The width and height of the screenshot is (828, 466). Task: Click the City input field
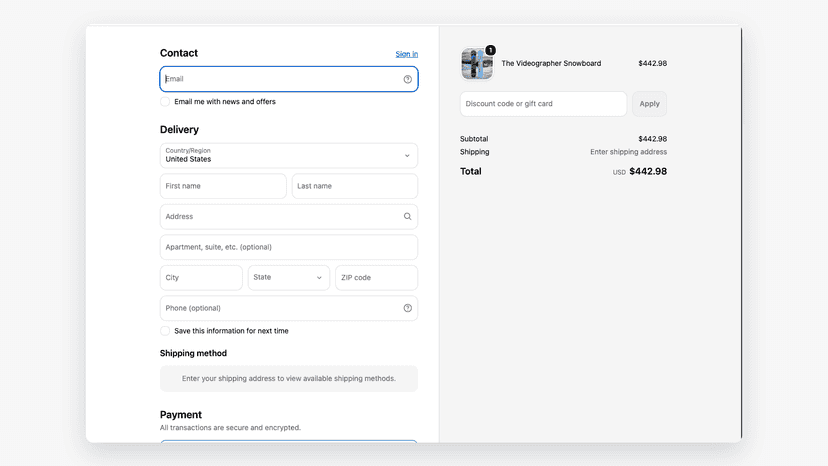(x=201, y=277)
